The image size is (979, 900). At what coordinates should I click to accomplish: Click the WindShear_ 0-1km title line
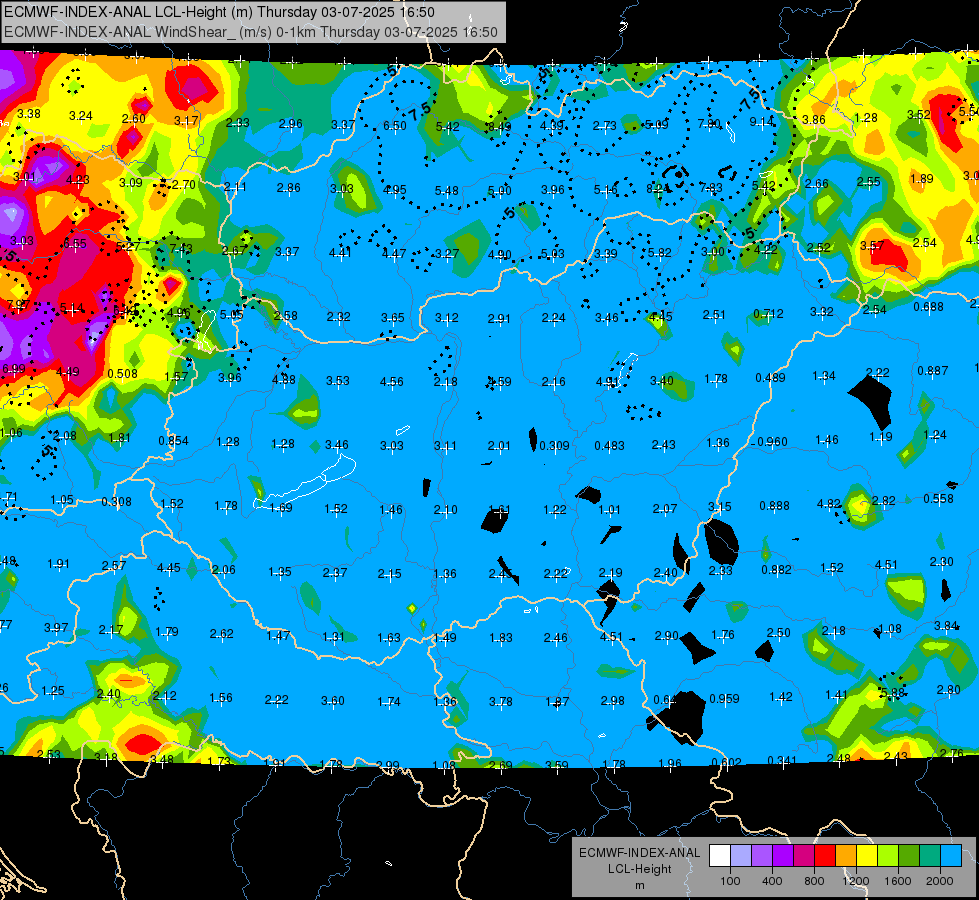[251, 32]
